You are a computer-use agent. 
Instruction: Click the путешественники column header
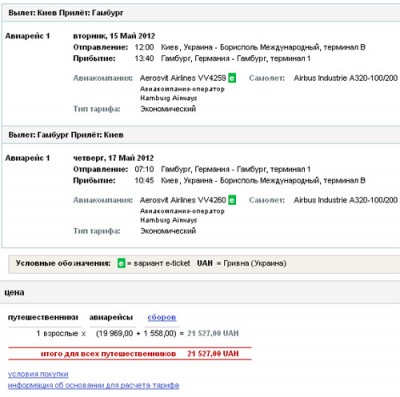43,317
